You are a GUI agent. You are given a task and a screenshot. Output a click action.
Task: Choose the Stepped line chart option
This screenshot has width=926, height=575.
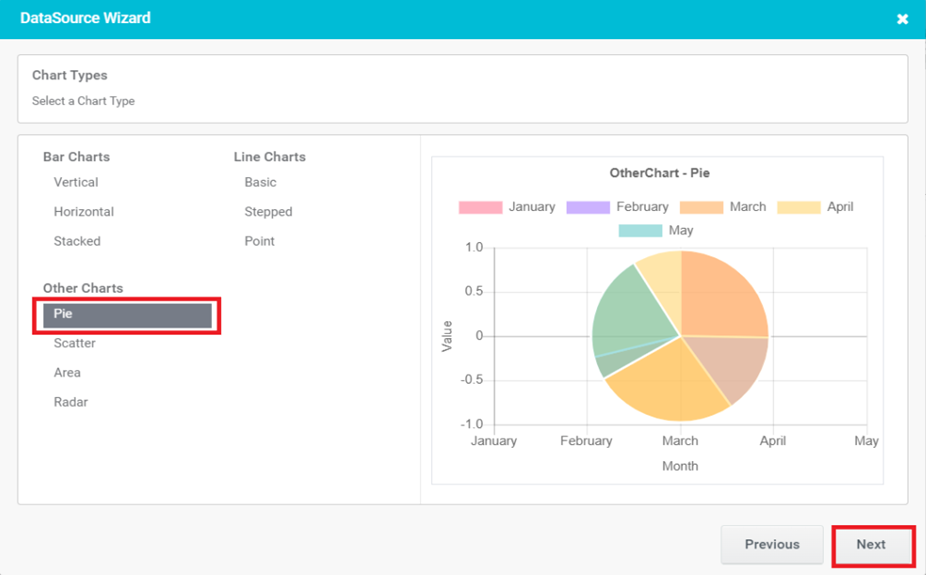tap(268, 212)
